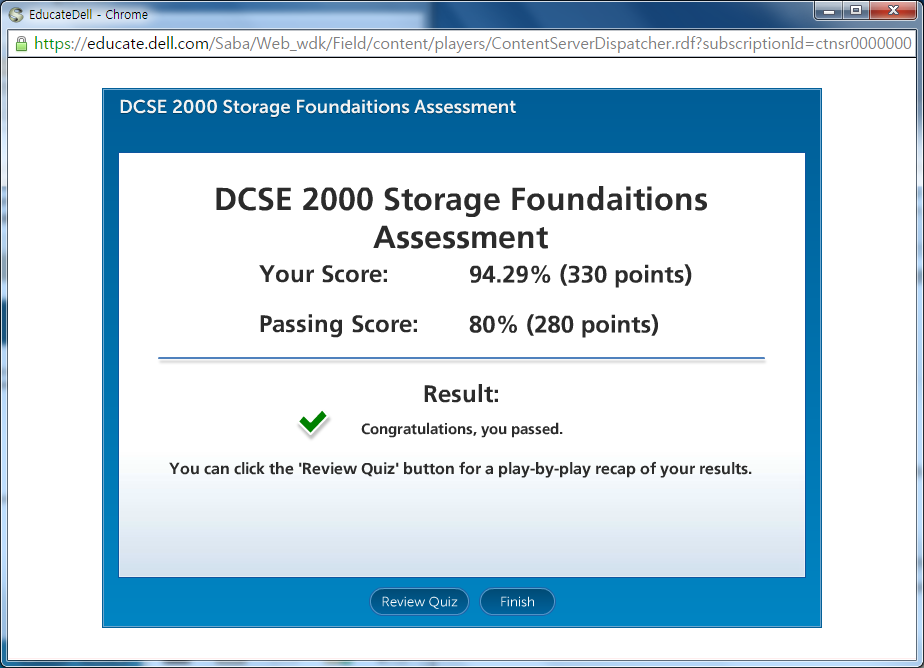This screenshot has height=668, width=924.
Task: Maximize the EducateDell Chrome window
Action: (856, 10)
